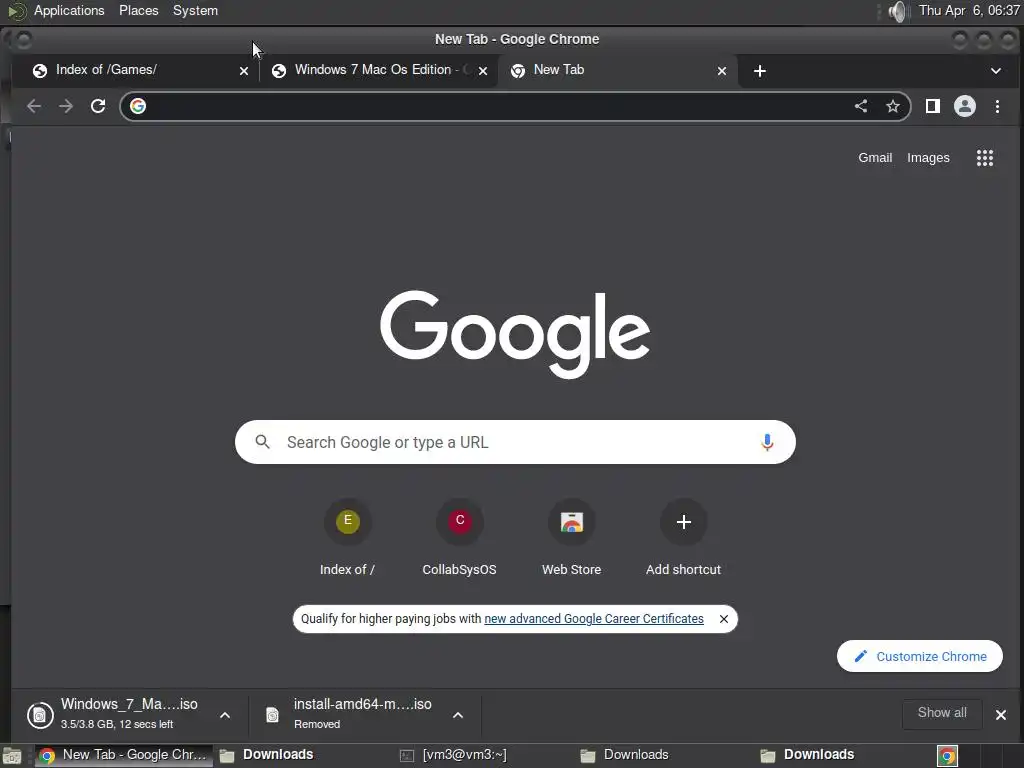
Task: Click the magnifier icon in the search box
Action: pos(263,442)
